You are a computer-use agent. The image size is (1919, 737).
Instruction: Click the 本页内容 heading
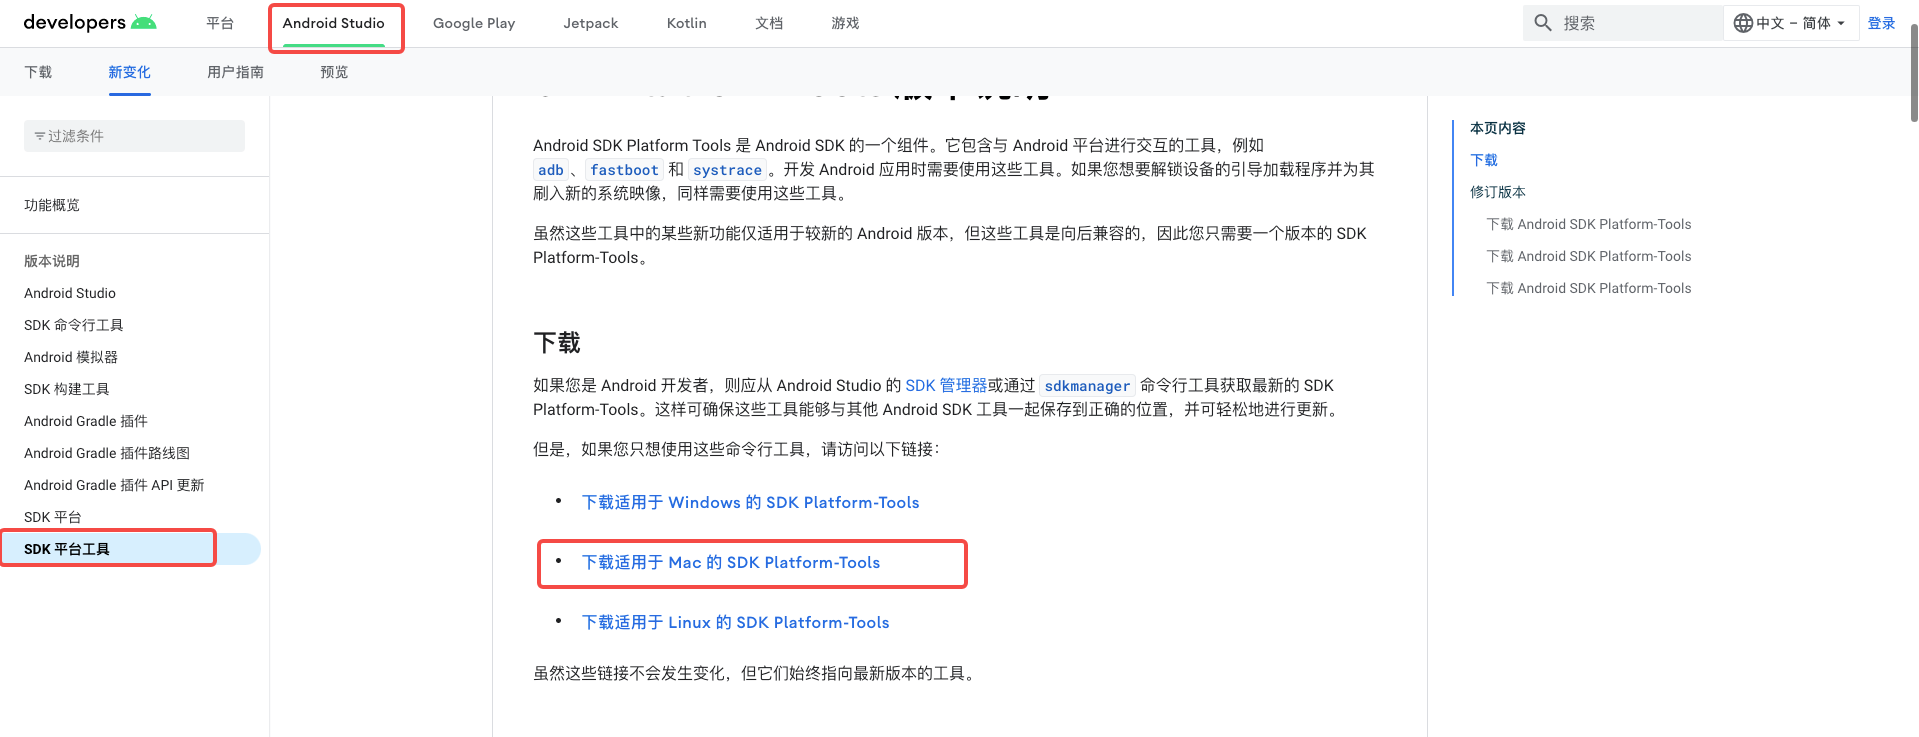click(x=1498, y=128)
